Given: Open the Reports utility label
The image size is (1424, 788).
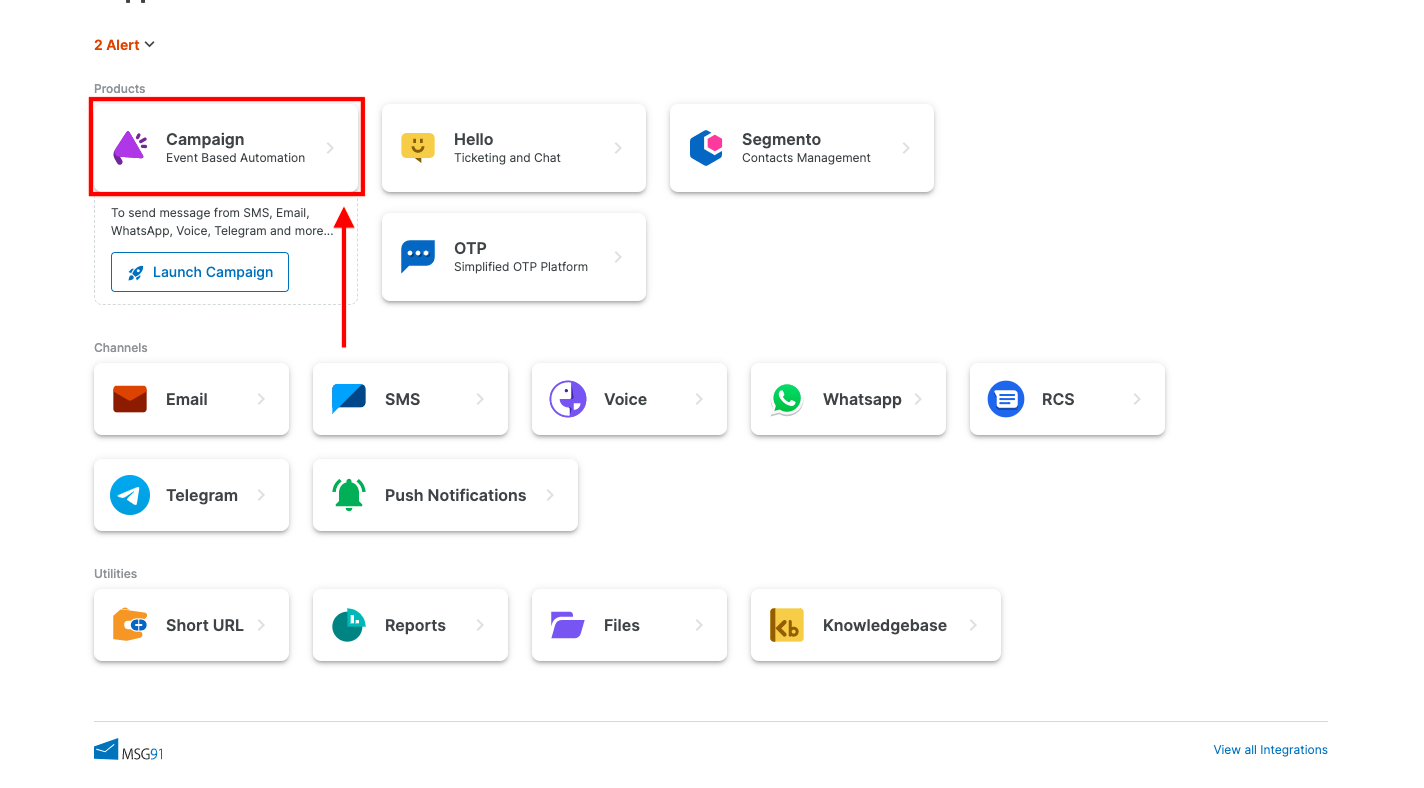Looking at the screenshot, I should pos(415,625).
